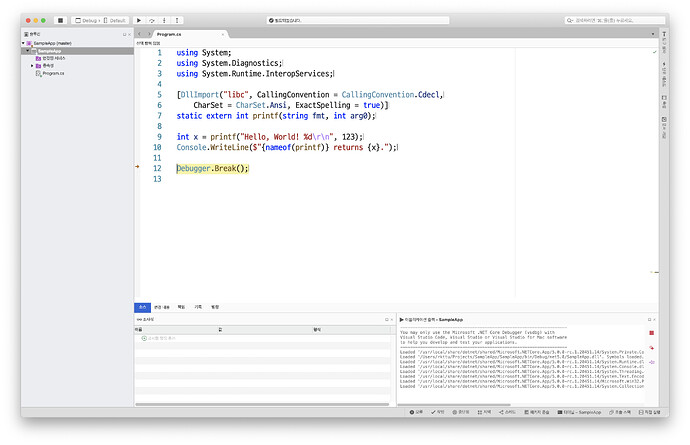
Task: Open the Default run target selector
Action: point(114,20)
